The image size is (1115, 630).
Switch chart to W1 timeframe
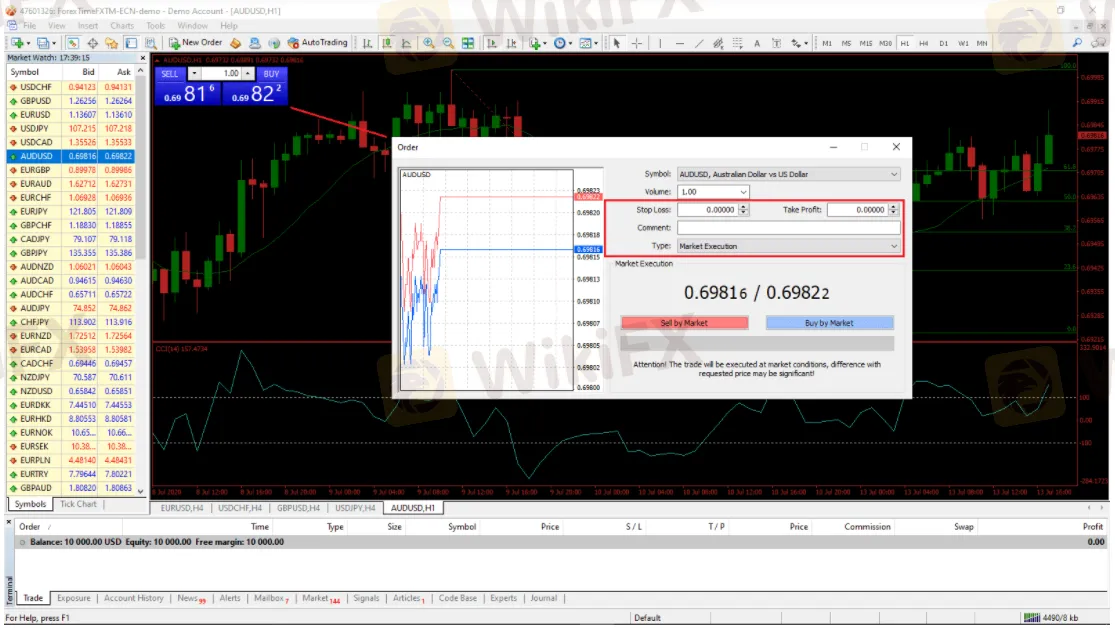(963, 43)
